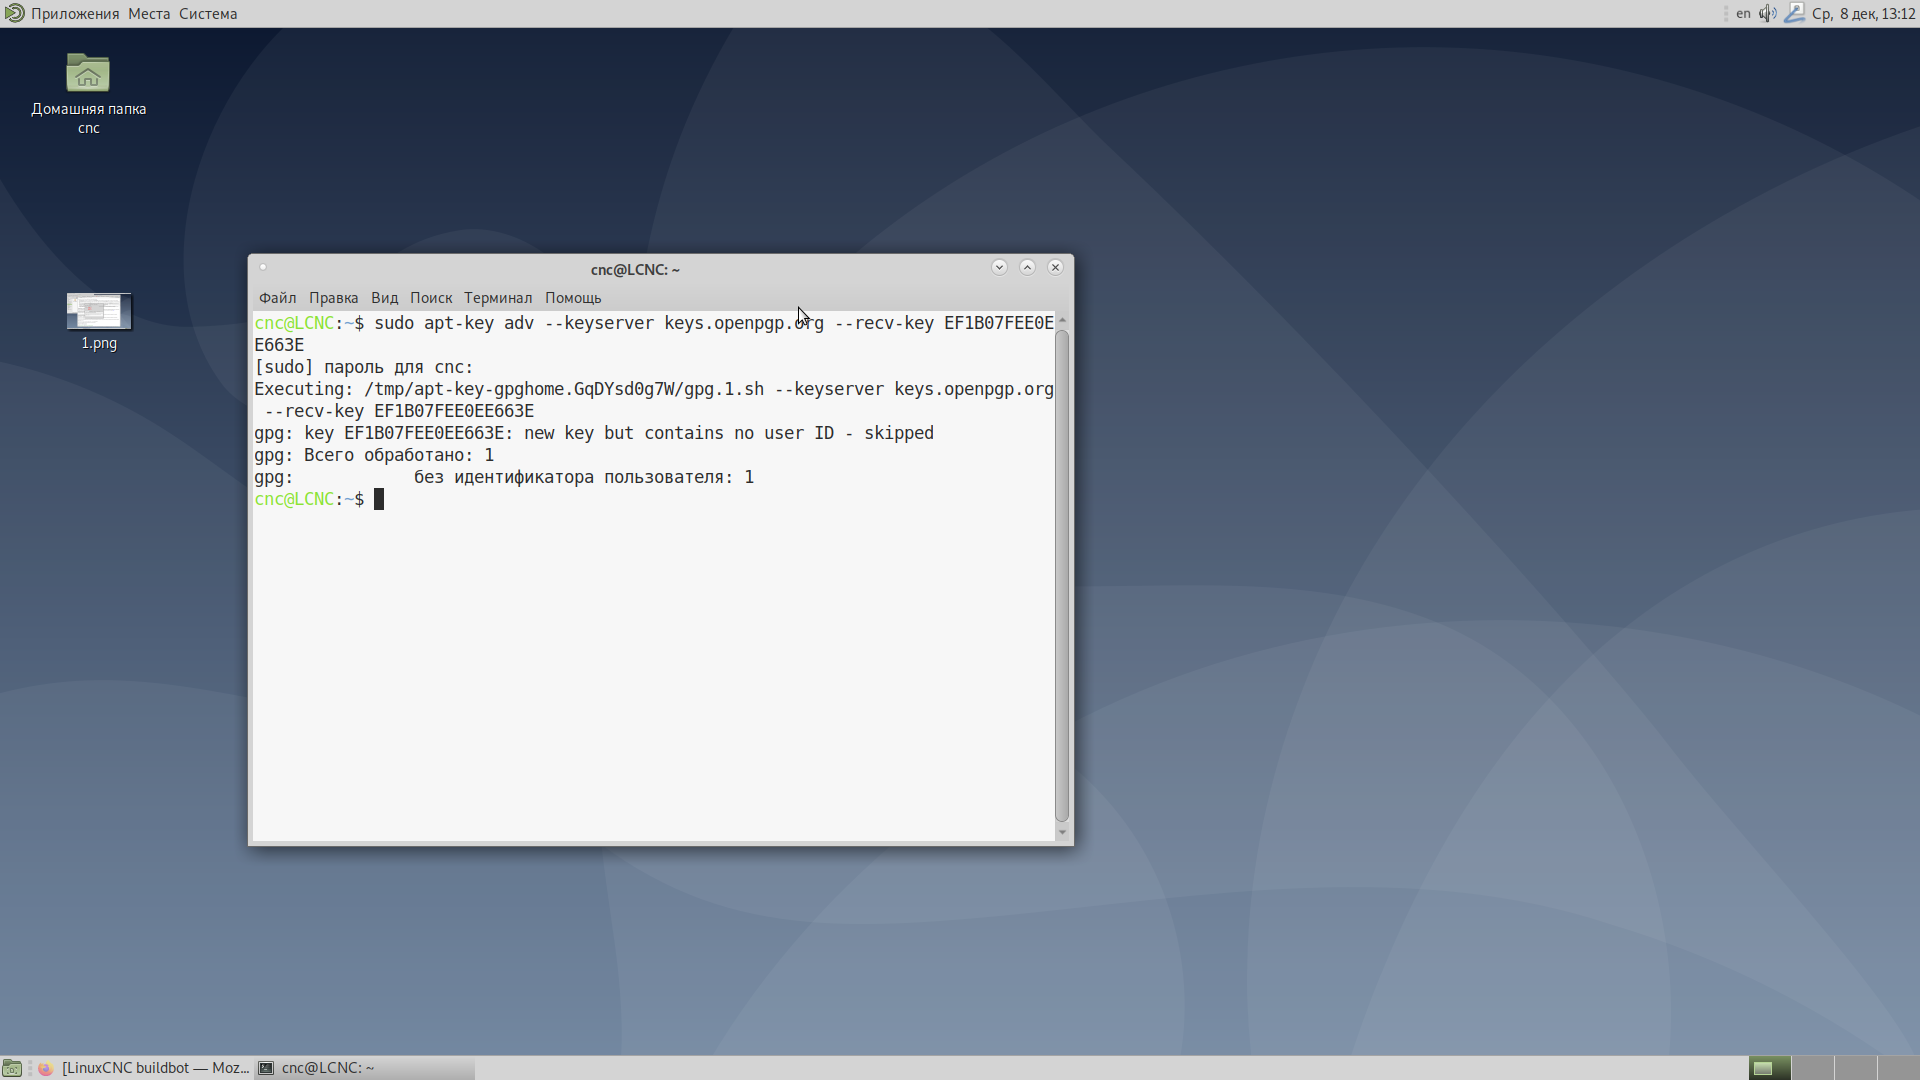Switch keyboard layout via the en indicator
The width and height of the screenshot is (1920, 1080).
tap(1743, 13)
